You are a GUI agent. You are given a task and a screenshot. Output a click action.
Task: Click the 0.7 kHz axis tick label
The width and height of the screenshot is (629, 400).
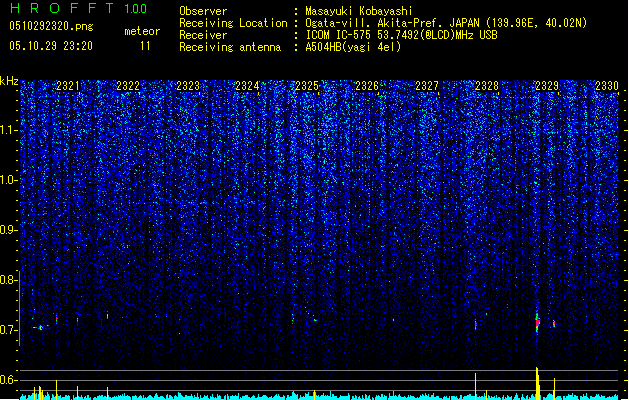pos(9,330)
